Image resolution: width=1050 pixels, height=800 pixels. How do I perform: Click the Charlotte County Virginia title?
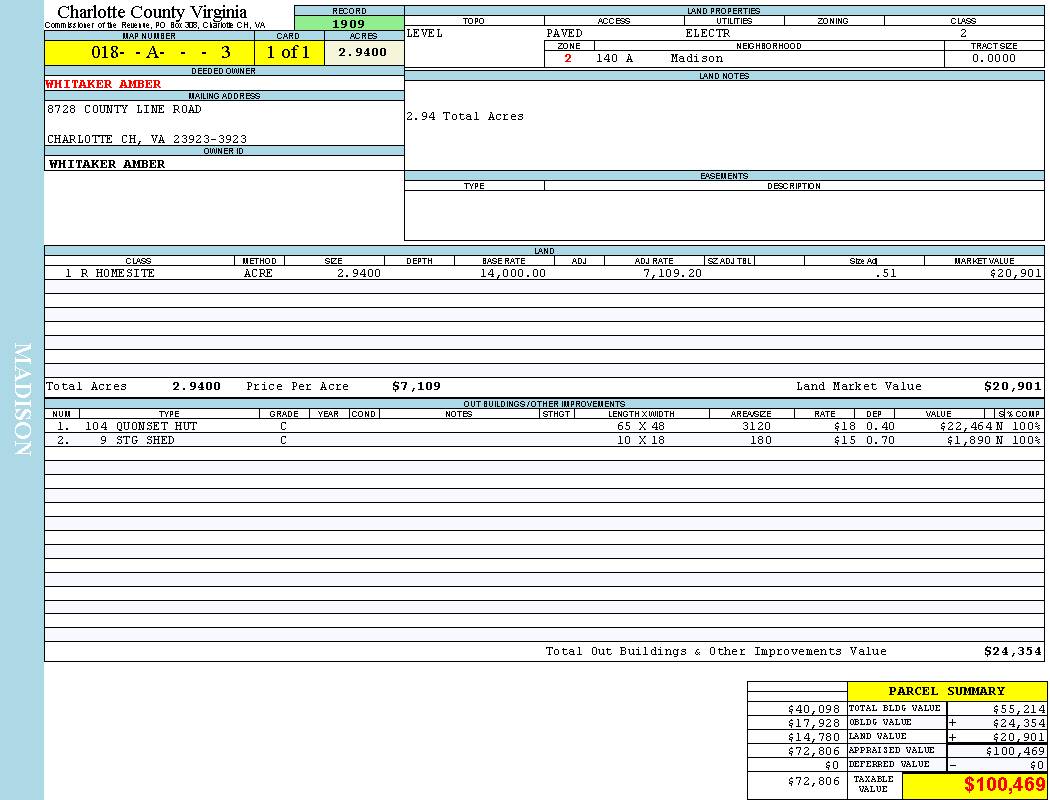tap(152, 12)
